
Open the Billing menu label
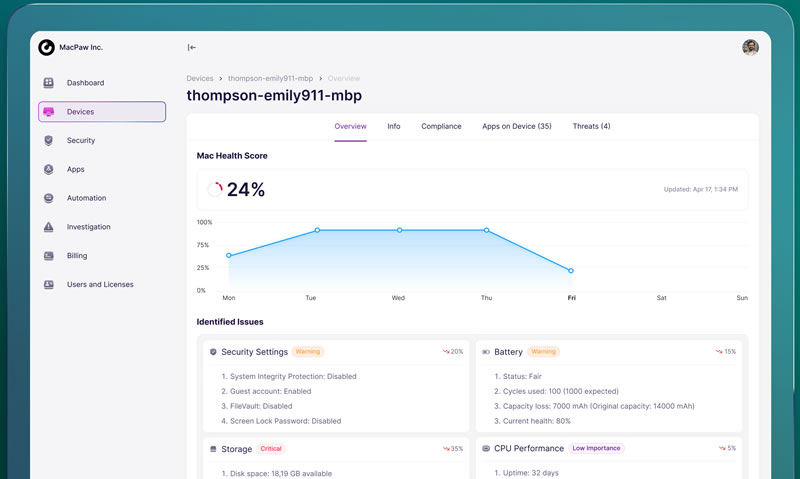point(77,256)
